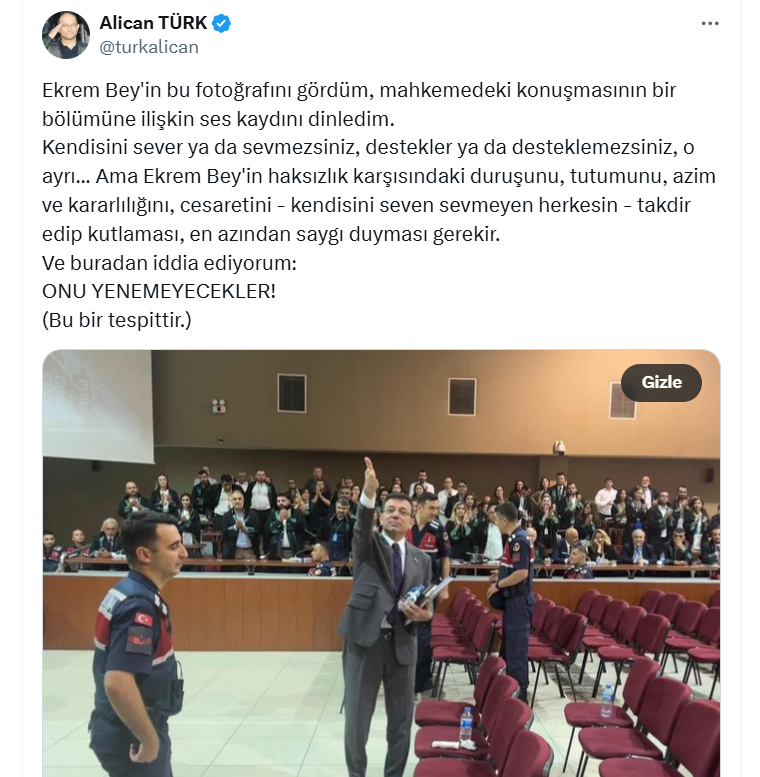760x777 pixels.
Task: Click the gendarme standing beside the red chairs
Action: 513,597
